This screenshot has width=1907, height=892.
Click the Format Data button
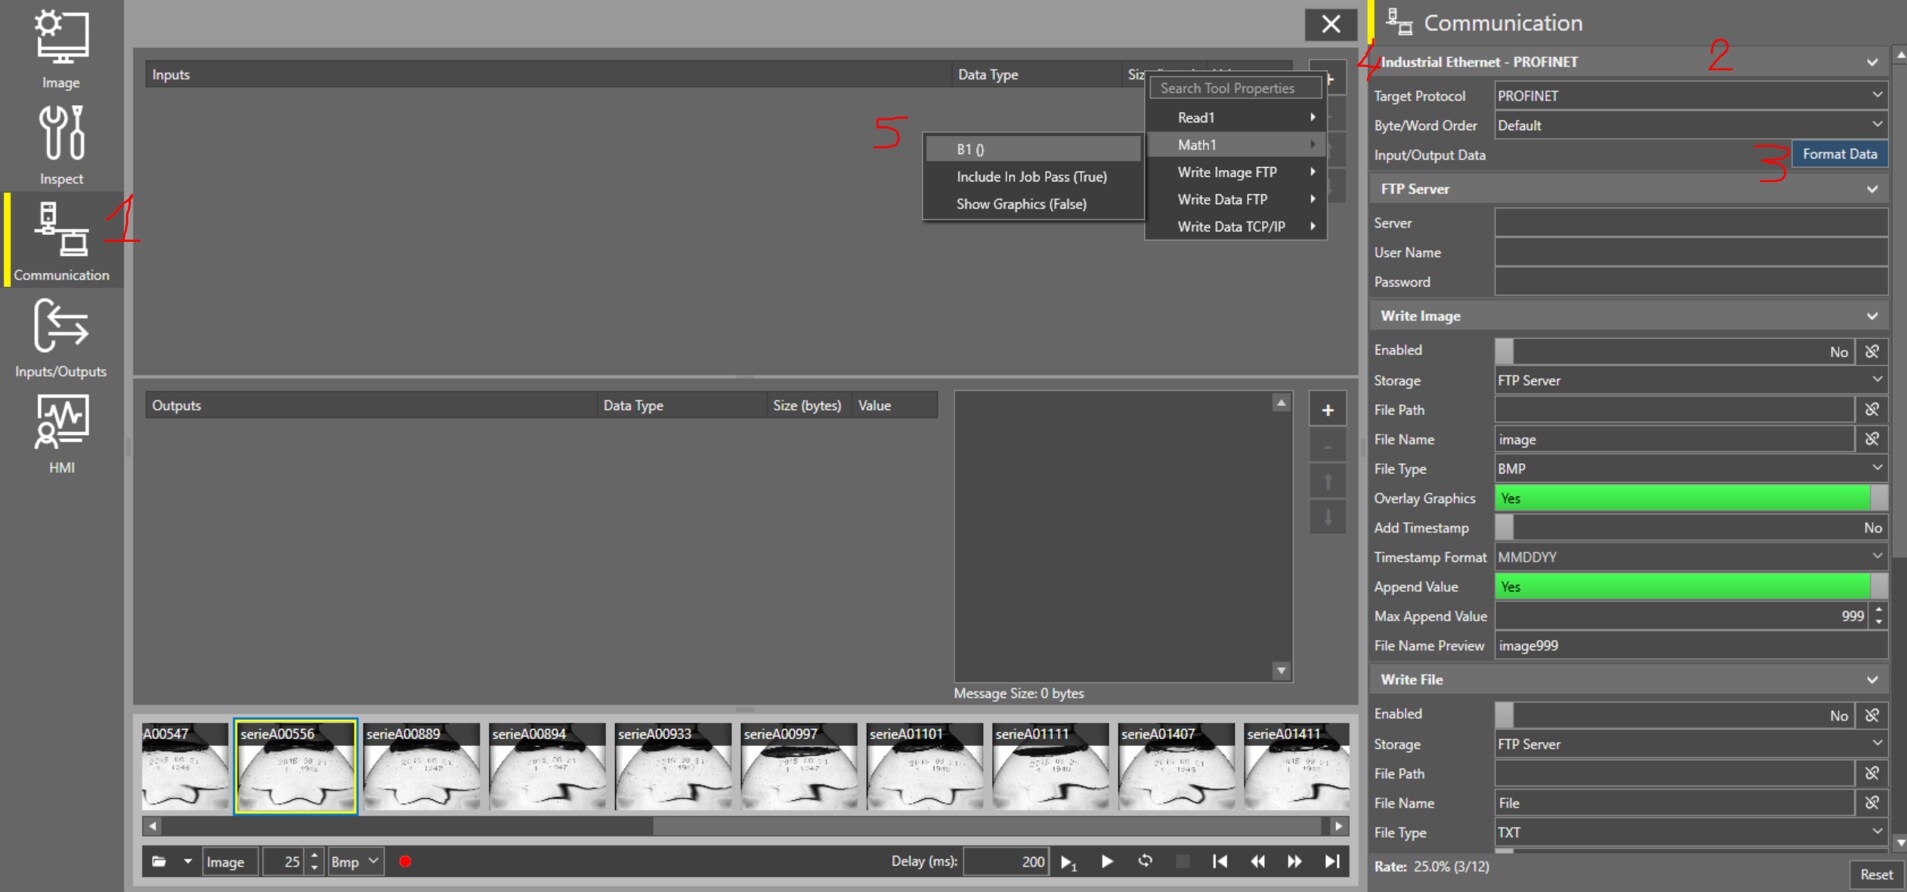pyautogui.click(x=1839, y=154)
